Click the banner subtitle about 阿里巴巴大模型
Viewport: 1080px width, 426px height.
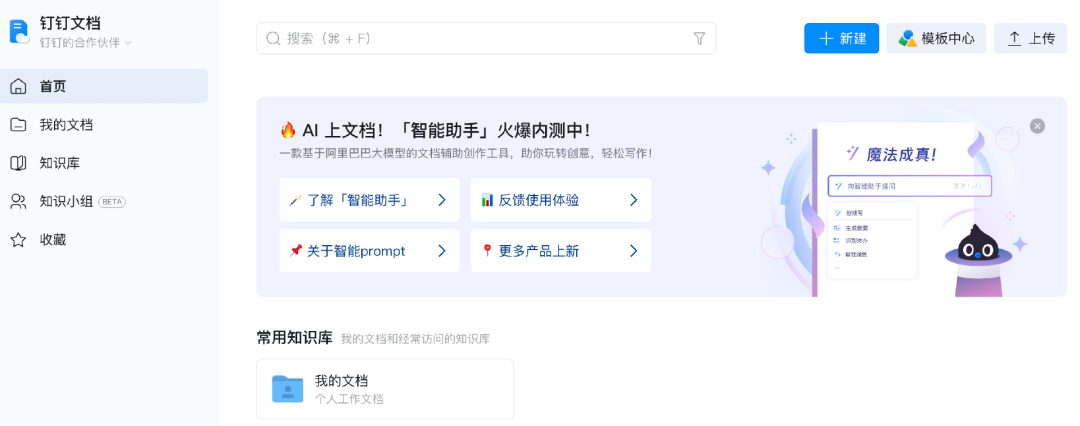point(466,153)
